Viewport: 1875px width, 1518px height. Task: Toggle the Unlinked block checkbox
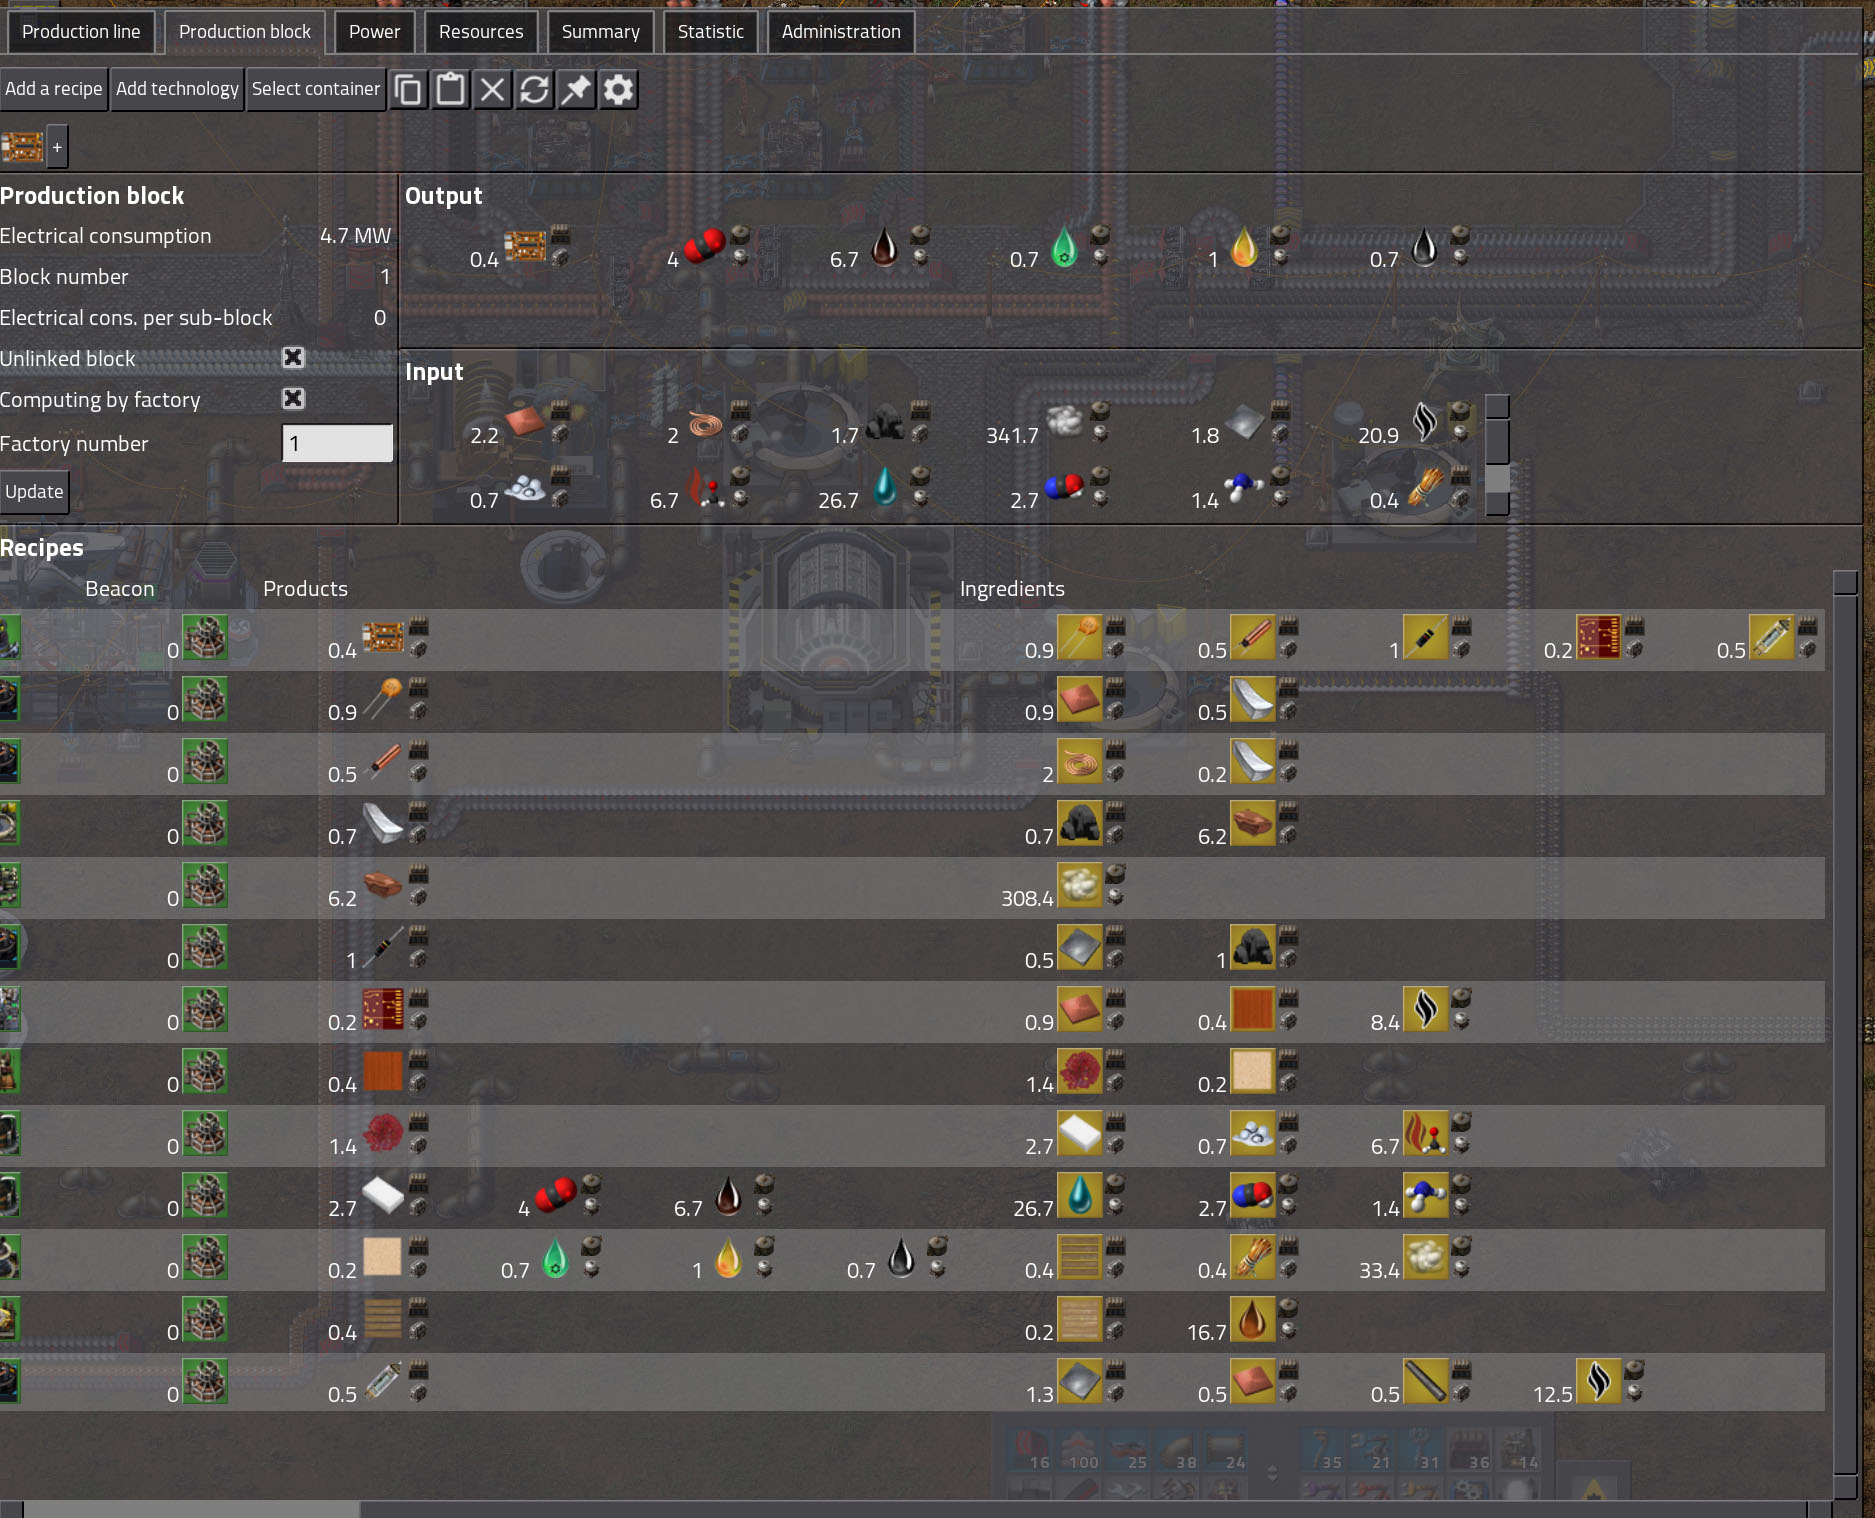(293, 358)
